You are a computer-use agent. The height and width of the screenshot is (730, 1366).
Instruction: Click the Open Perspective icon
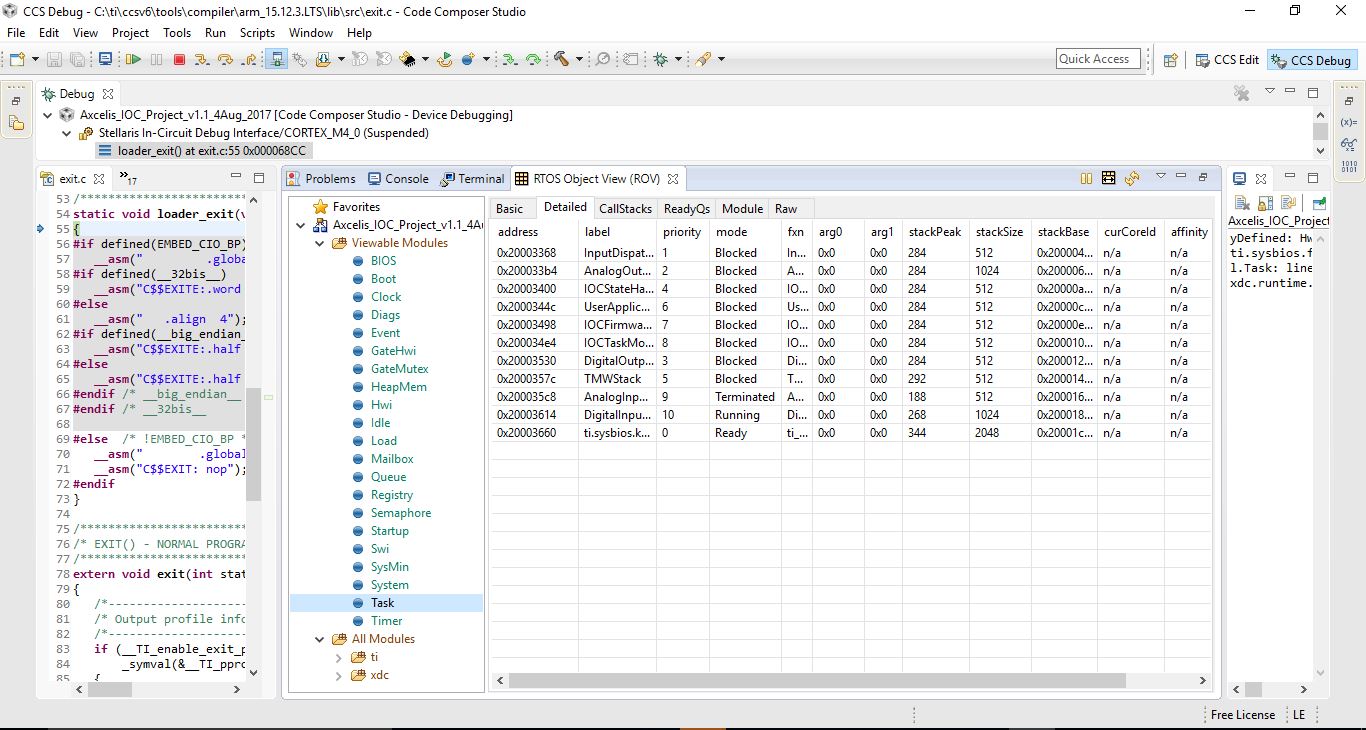[x=1170, y=60]
